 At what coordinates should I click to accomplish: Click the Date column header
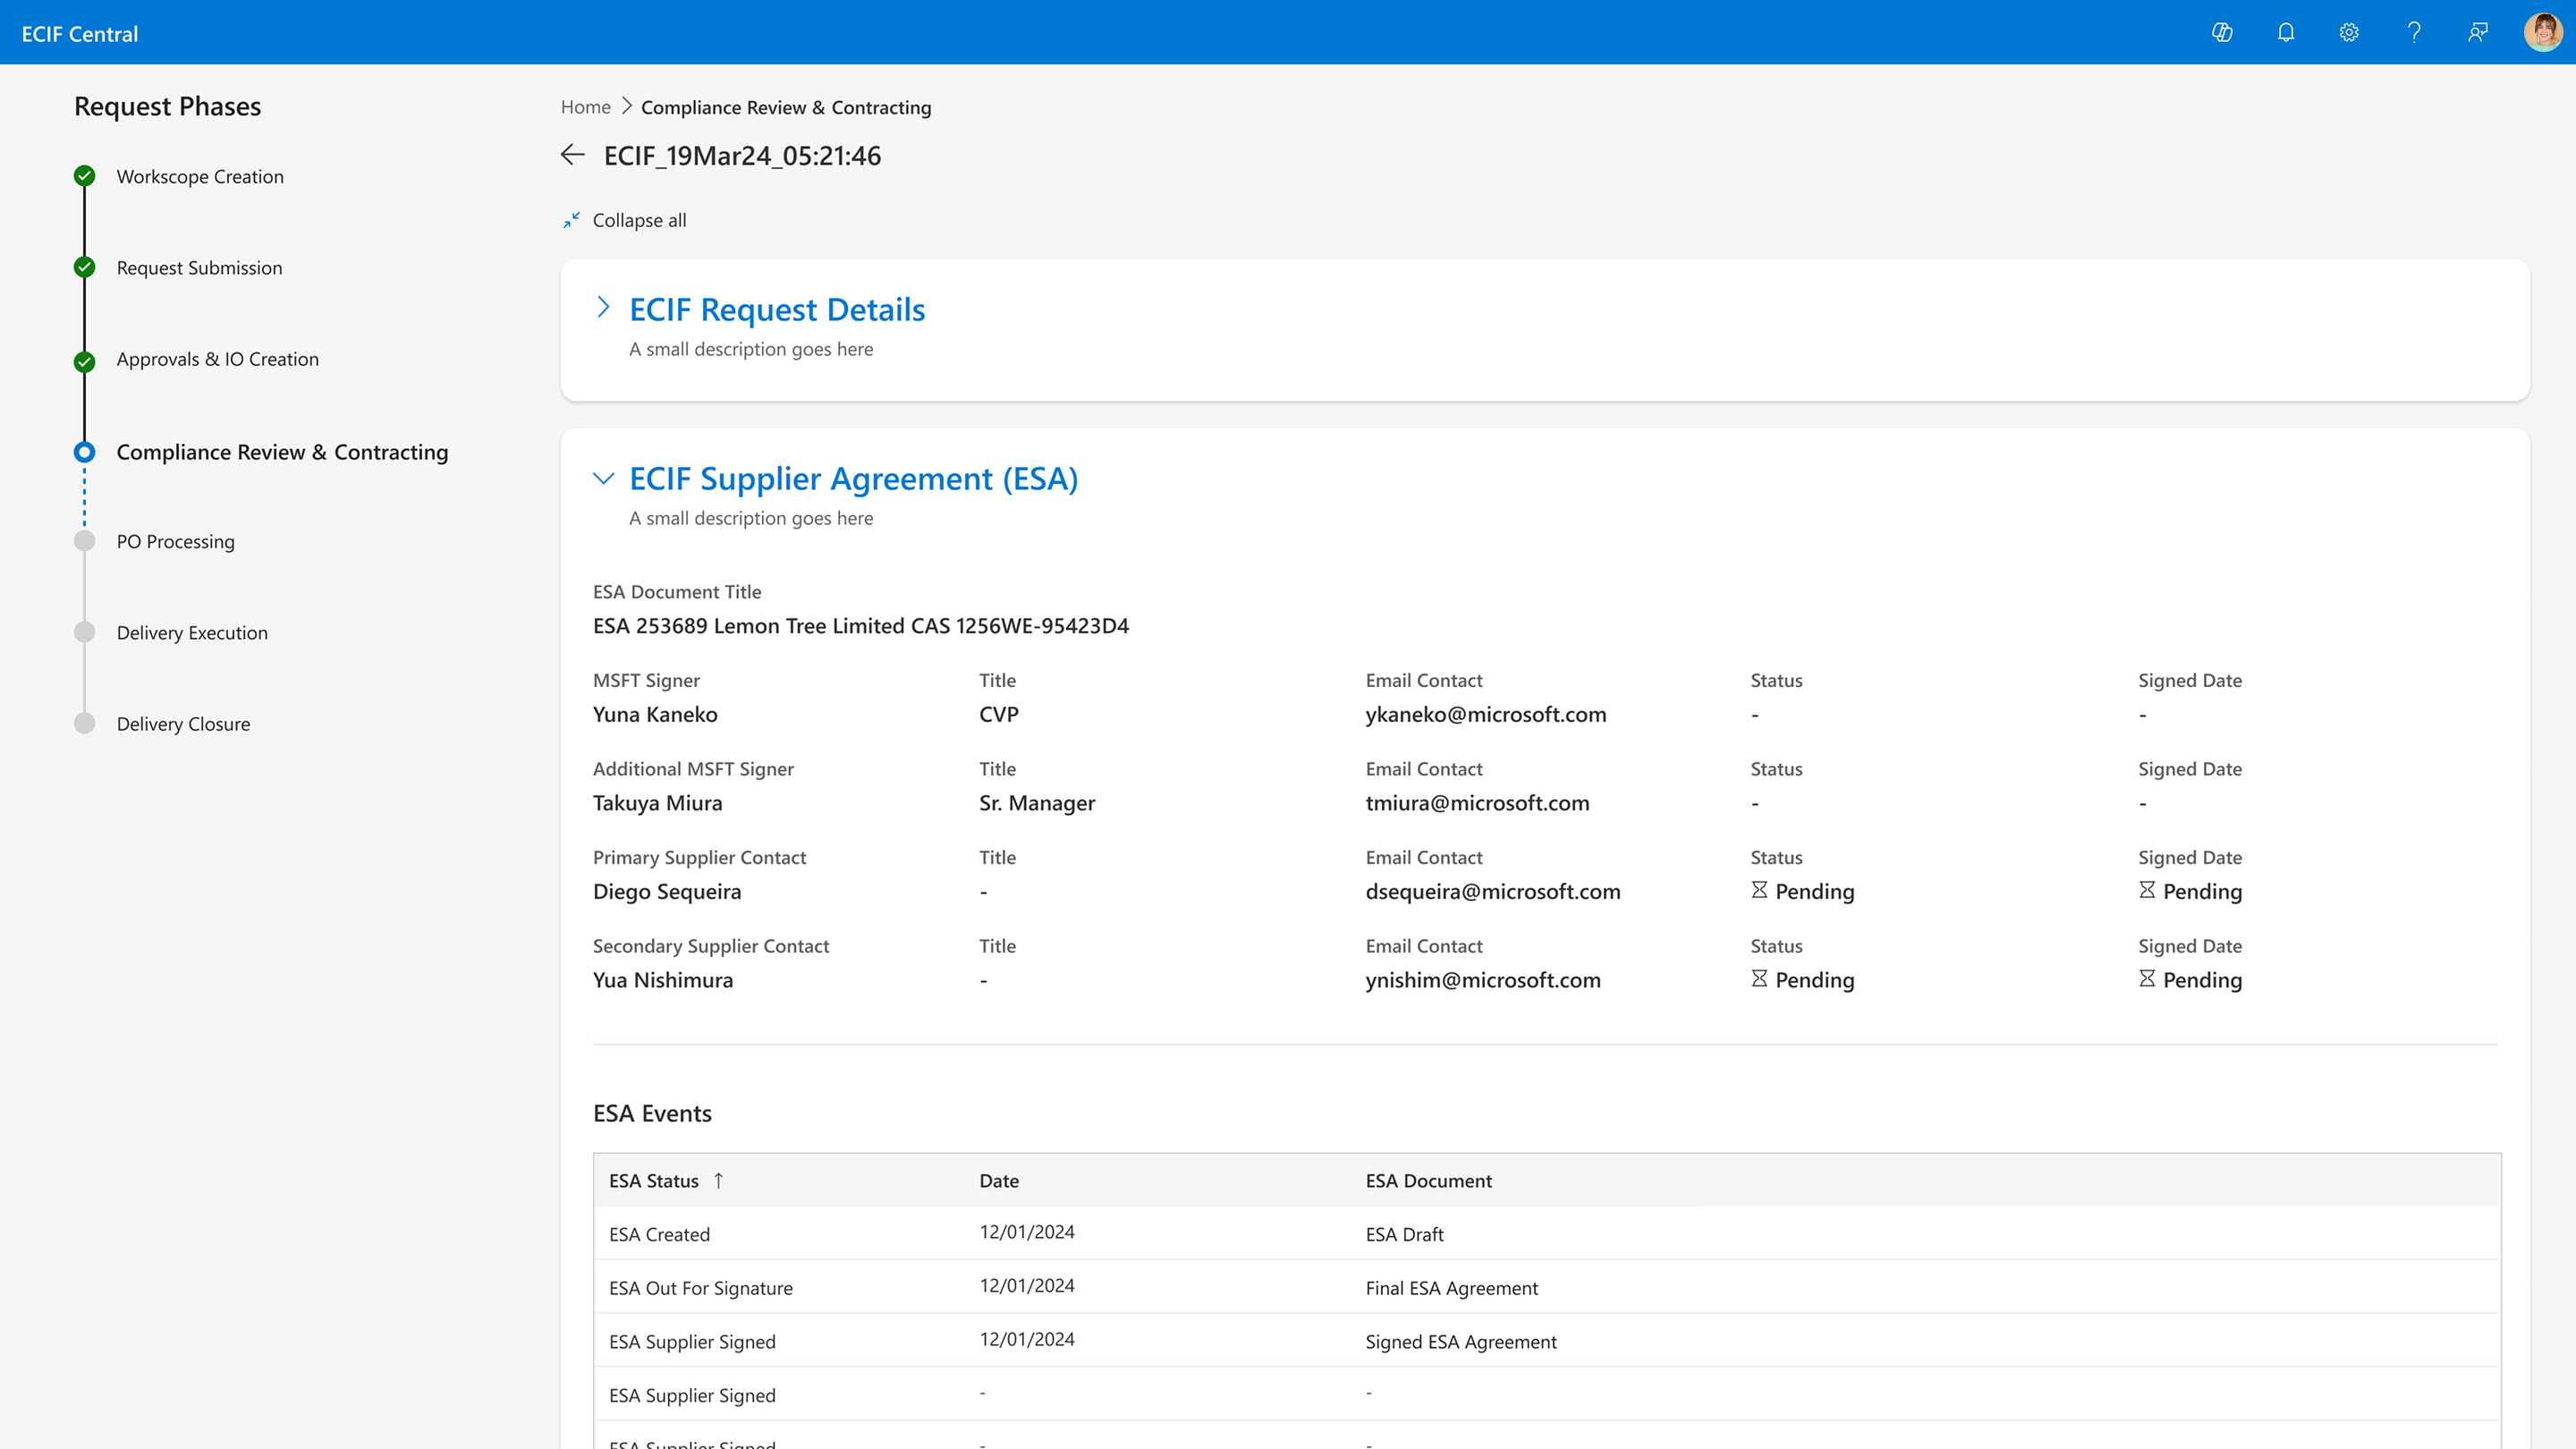tap(998, 1181)
